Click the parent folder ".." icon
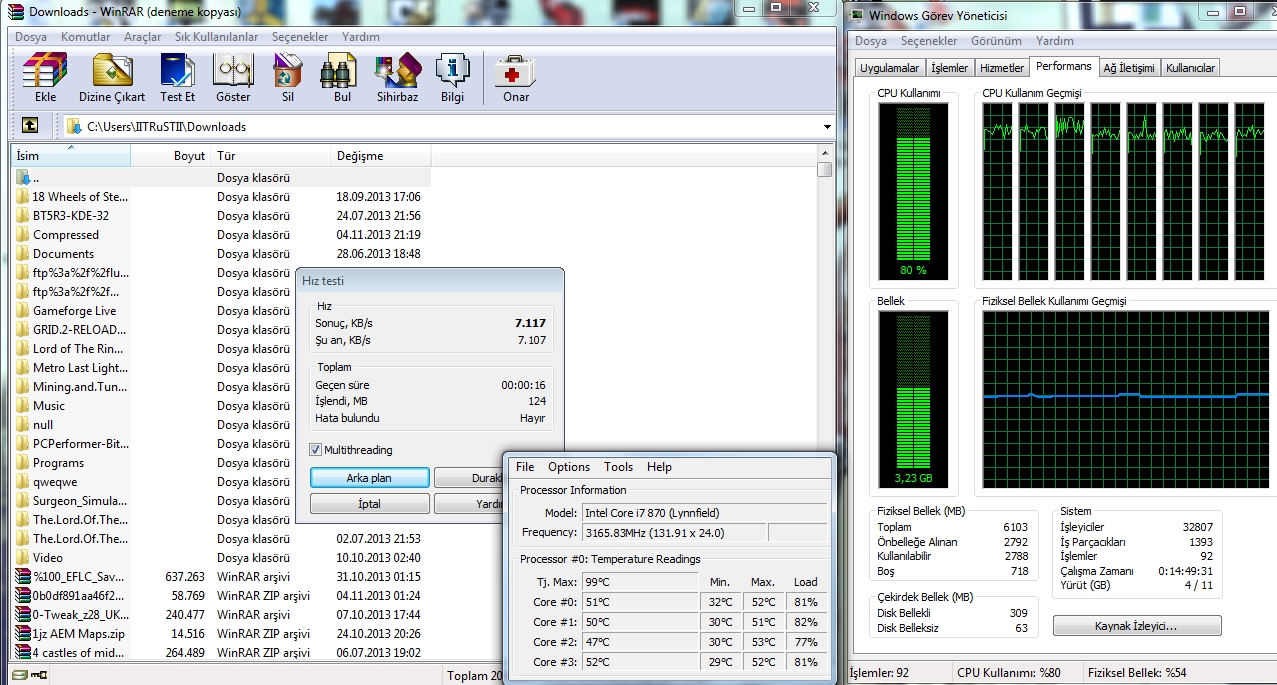The width and height of the screenshot is (1277, 685). click(x=23, y=178)
